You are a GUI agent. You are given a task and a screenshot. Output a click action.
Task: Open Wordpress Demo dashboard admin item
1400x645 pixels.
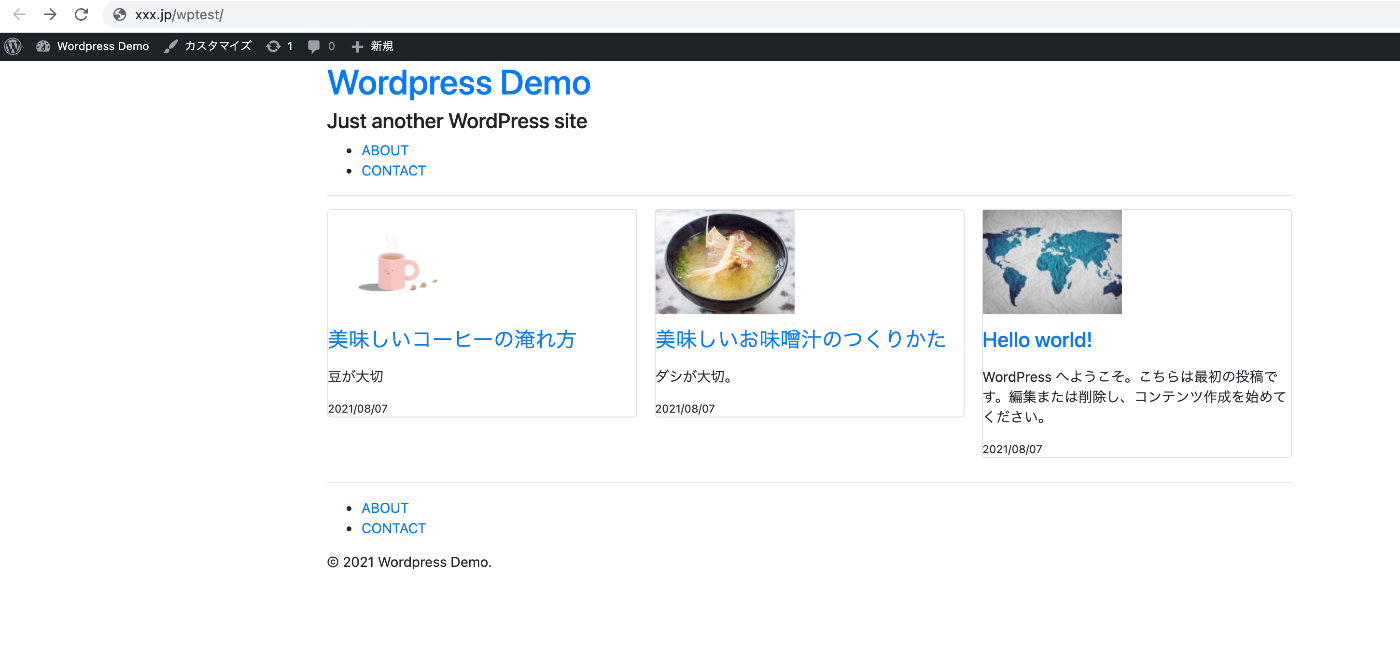[92, 46]
